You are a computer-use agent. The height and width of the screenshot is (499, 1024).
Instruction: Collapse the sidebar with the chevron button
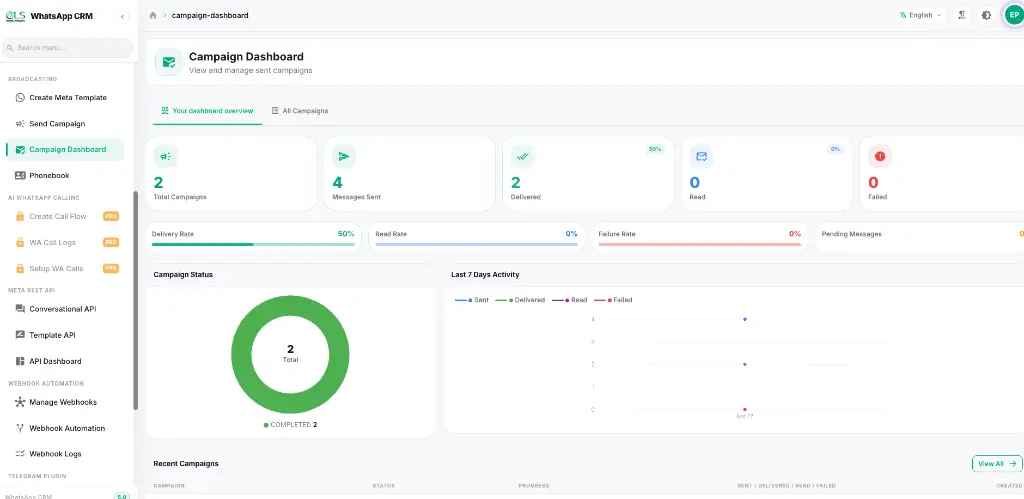123,17
